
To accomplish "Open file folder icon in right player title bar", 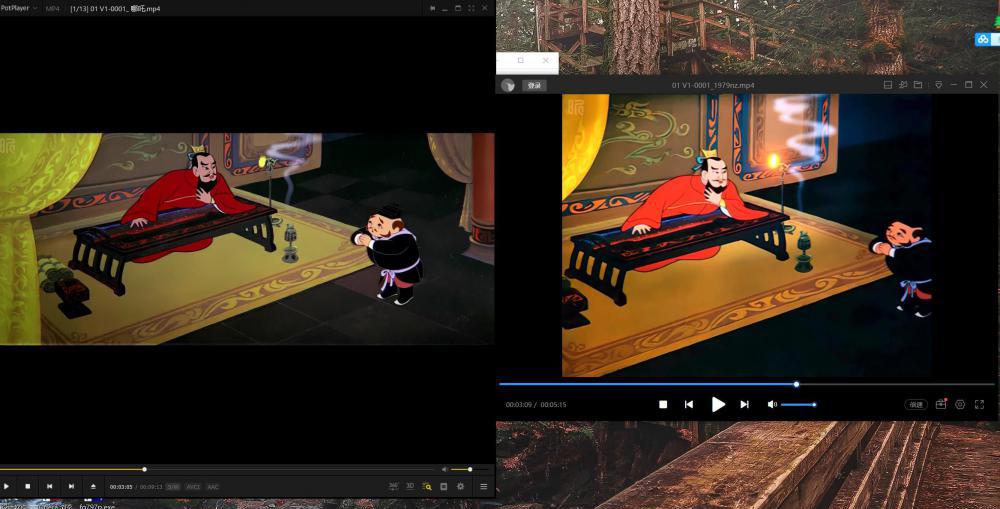I will tap(918, 85).
